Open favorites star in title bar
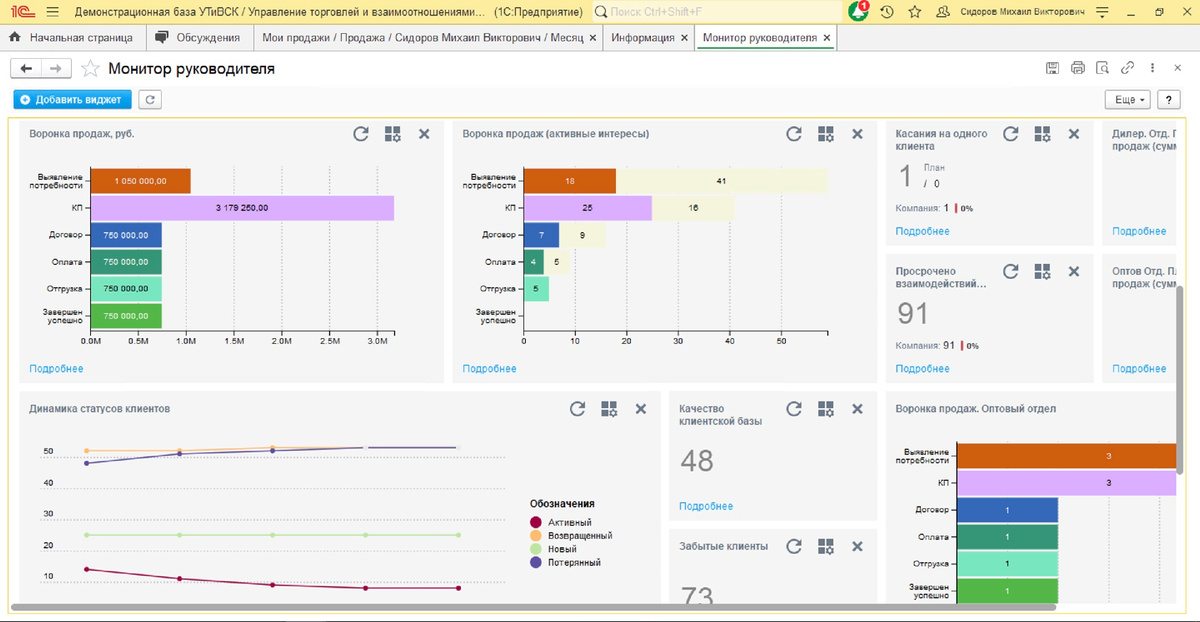The image size is (1200, 622). coord(915,12)
